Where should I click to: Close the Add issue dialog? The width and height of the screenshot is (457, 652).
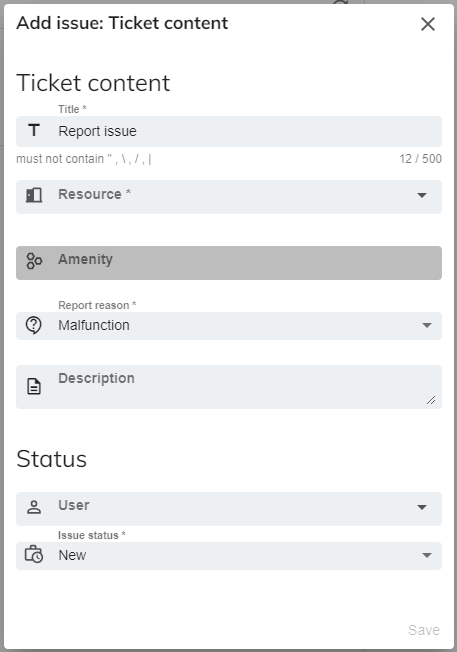[427, 24]
